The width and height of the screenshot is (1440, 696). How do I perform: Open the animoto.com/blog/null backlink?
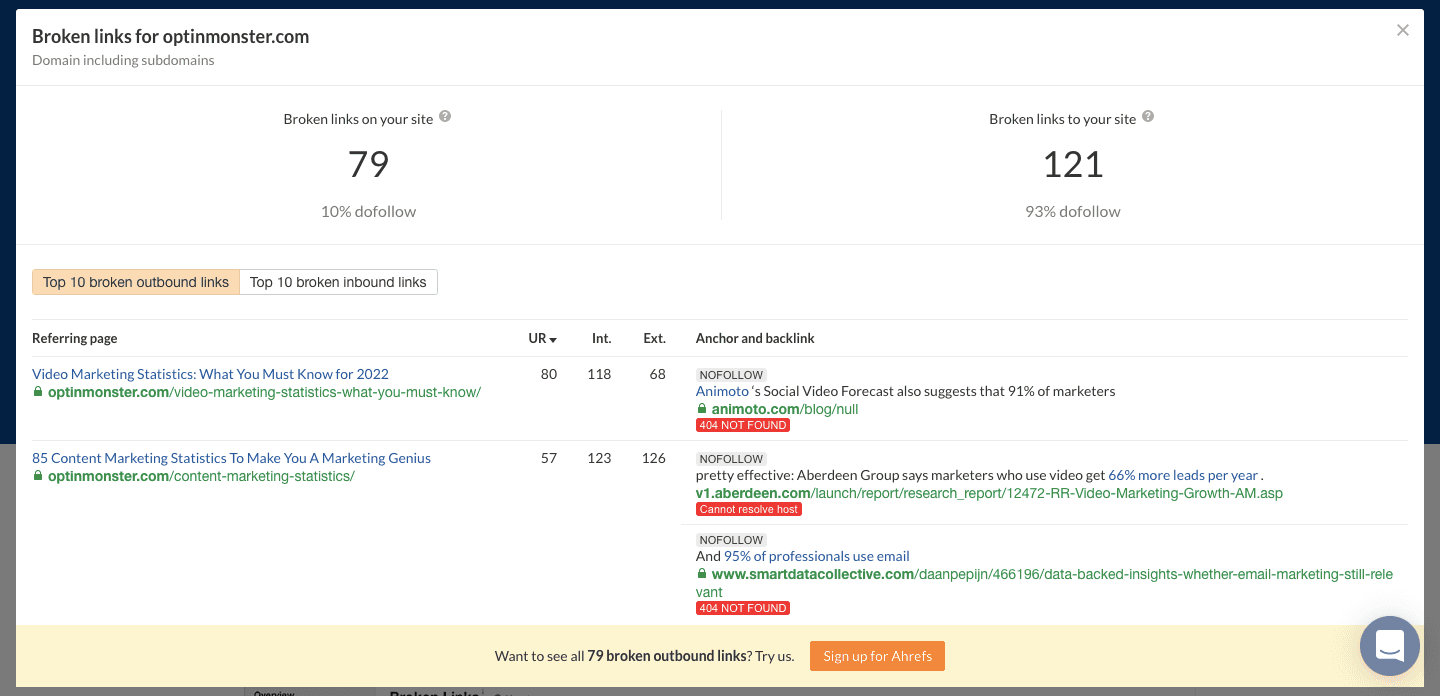pyautogui.click(x=784, y=409)
